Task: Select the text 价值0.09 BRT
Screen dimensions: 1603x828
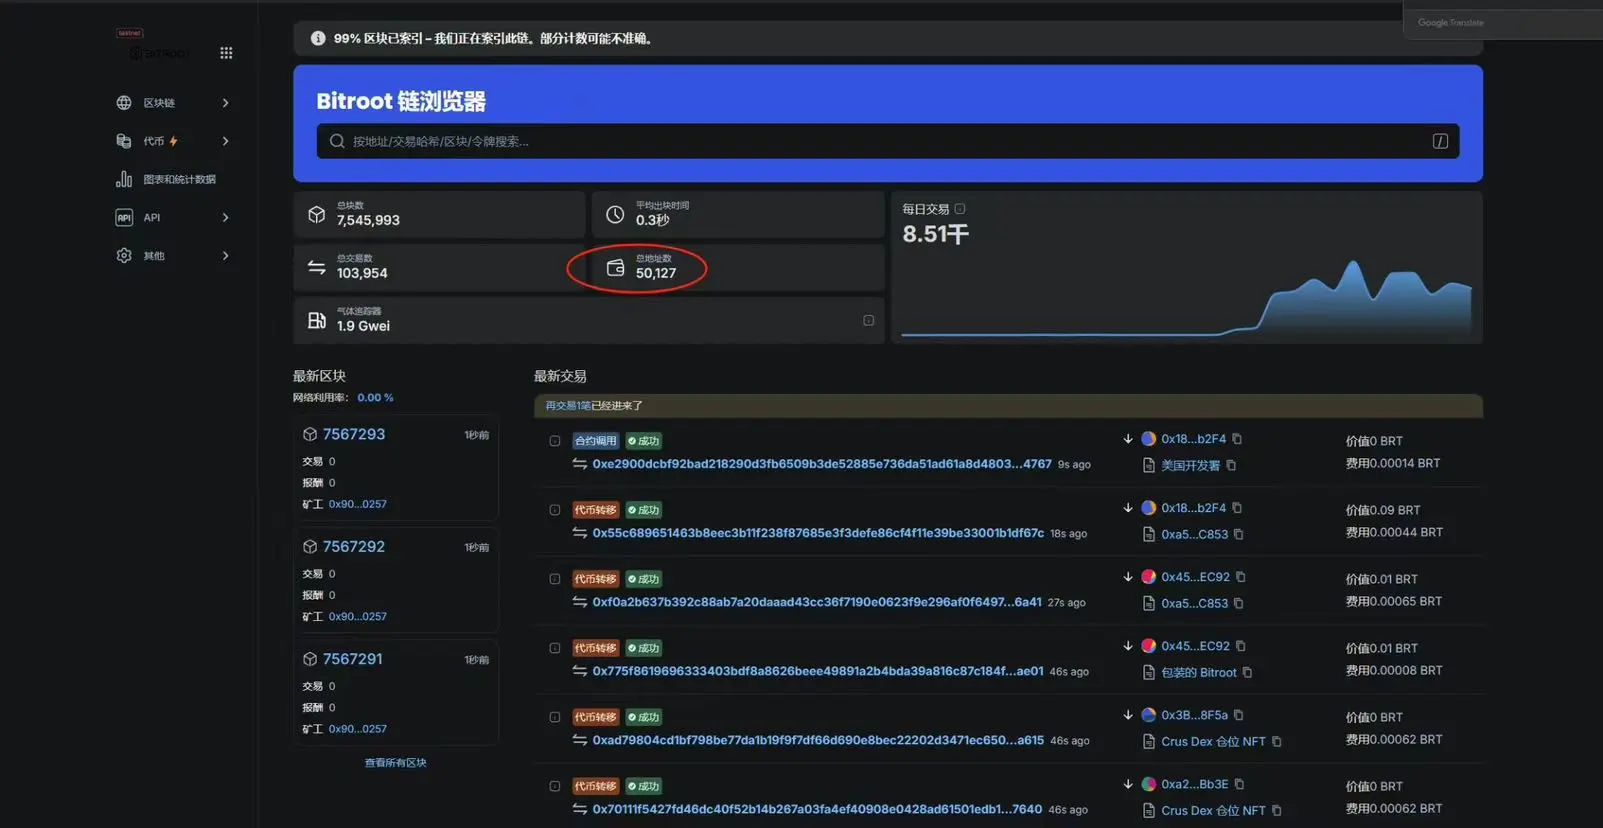Action: (x=1382, y=510)
